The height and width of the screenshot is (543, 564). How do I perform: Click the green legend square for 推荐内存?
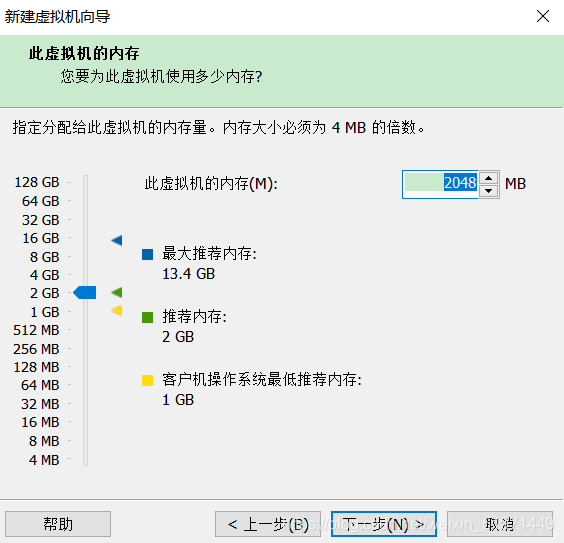point(147,317)
